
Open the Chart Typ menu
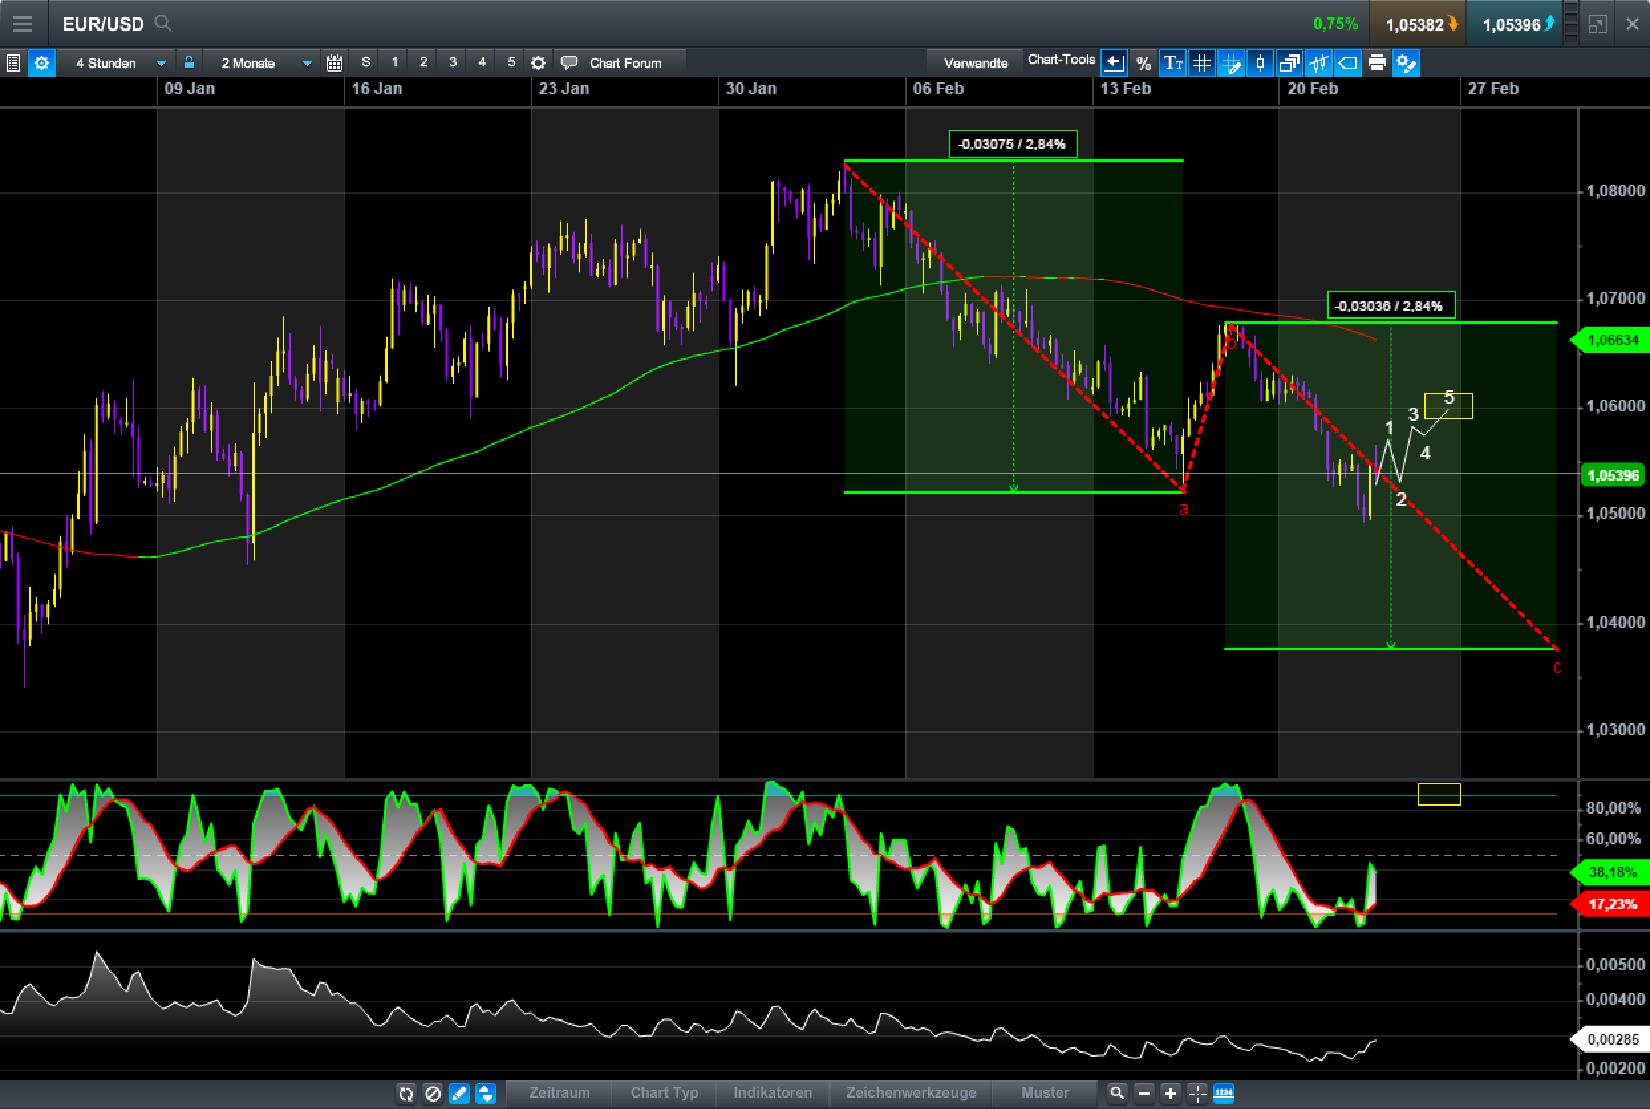tap(664, 1093)
